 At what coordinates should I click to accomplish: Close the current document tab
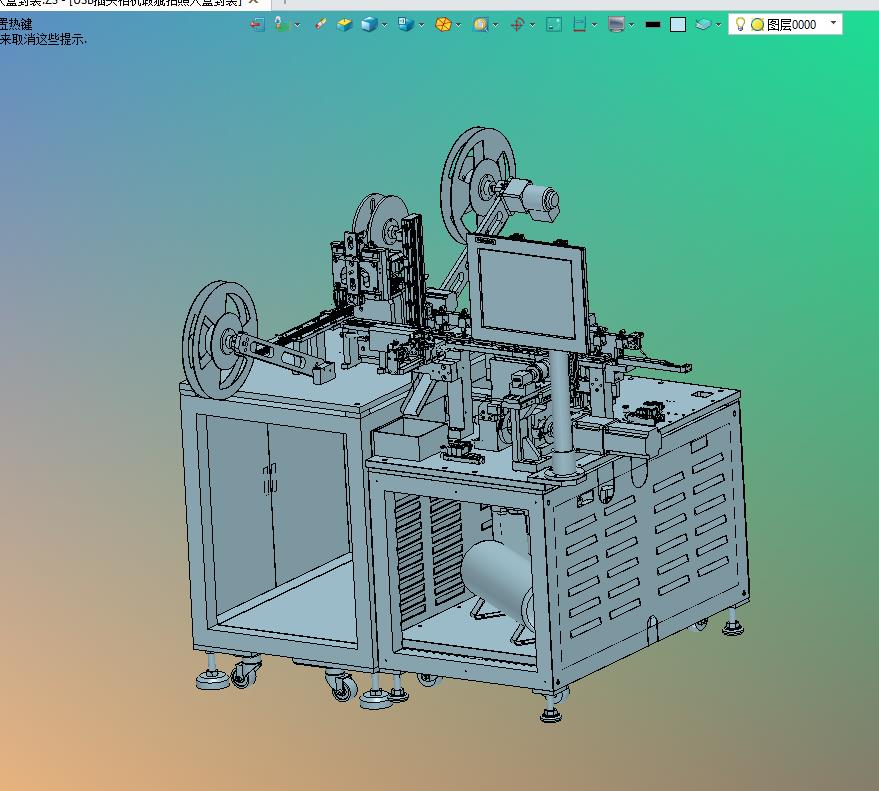[x=253, y=2]
